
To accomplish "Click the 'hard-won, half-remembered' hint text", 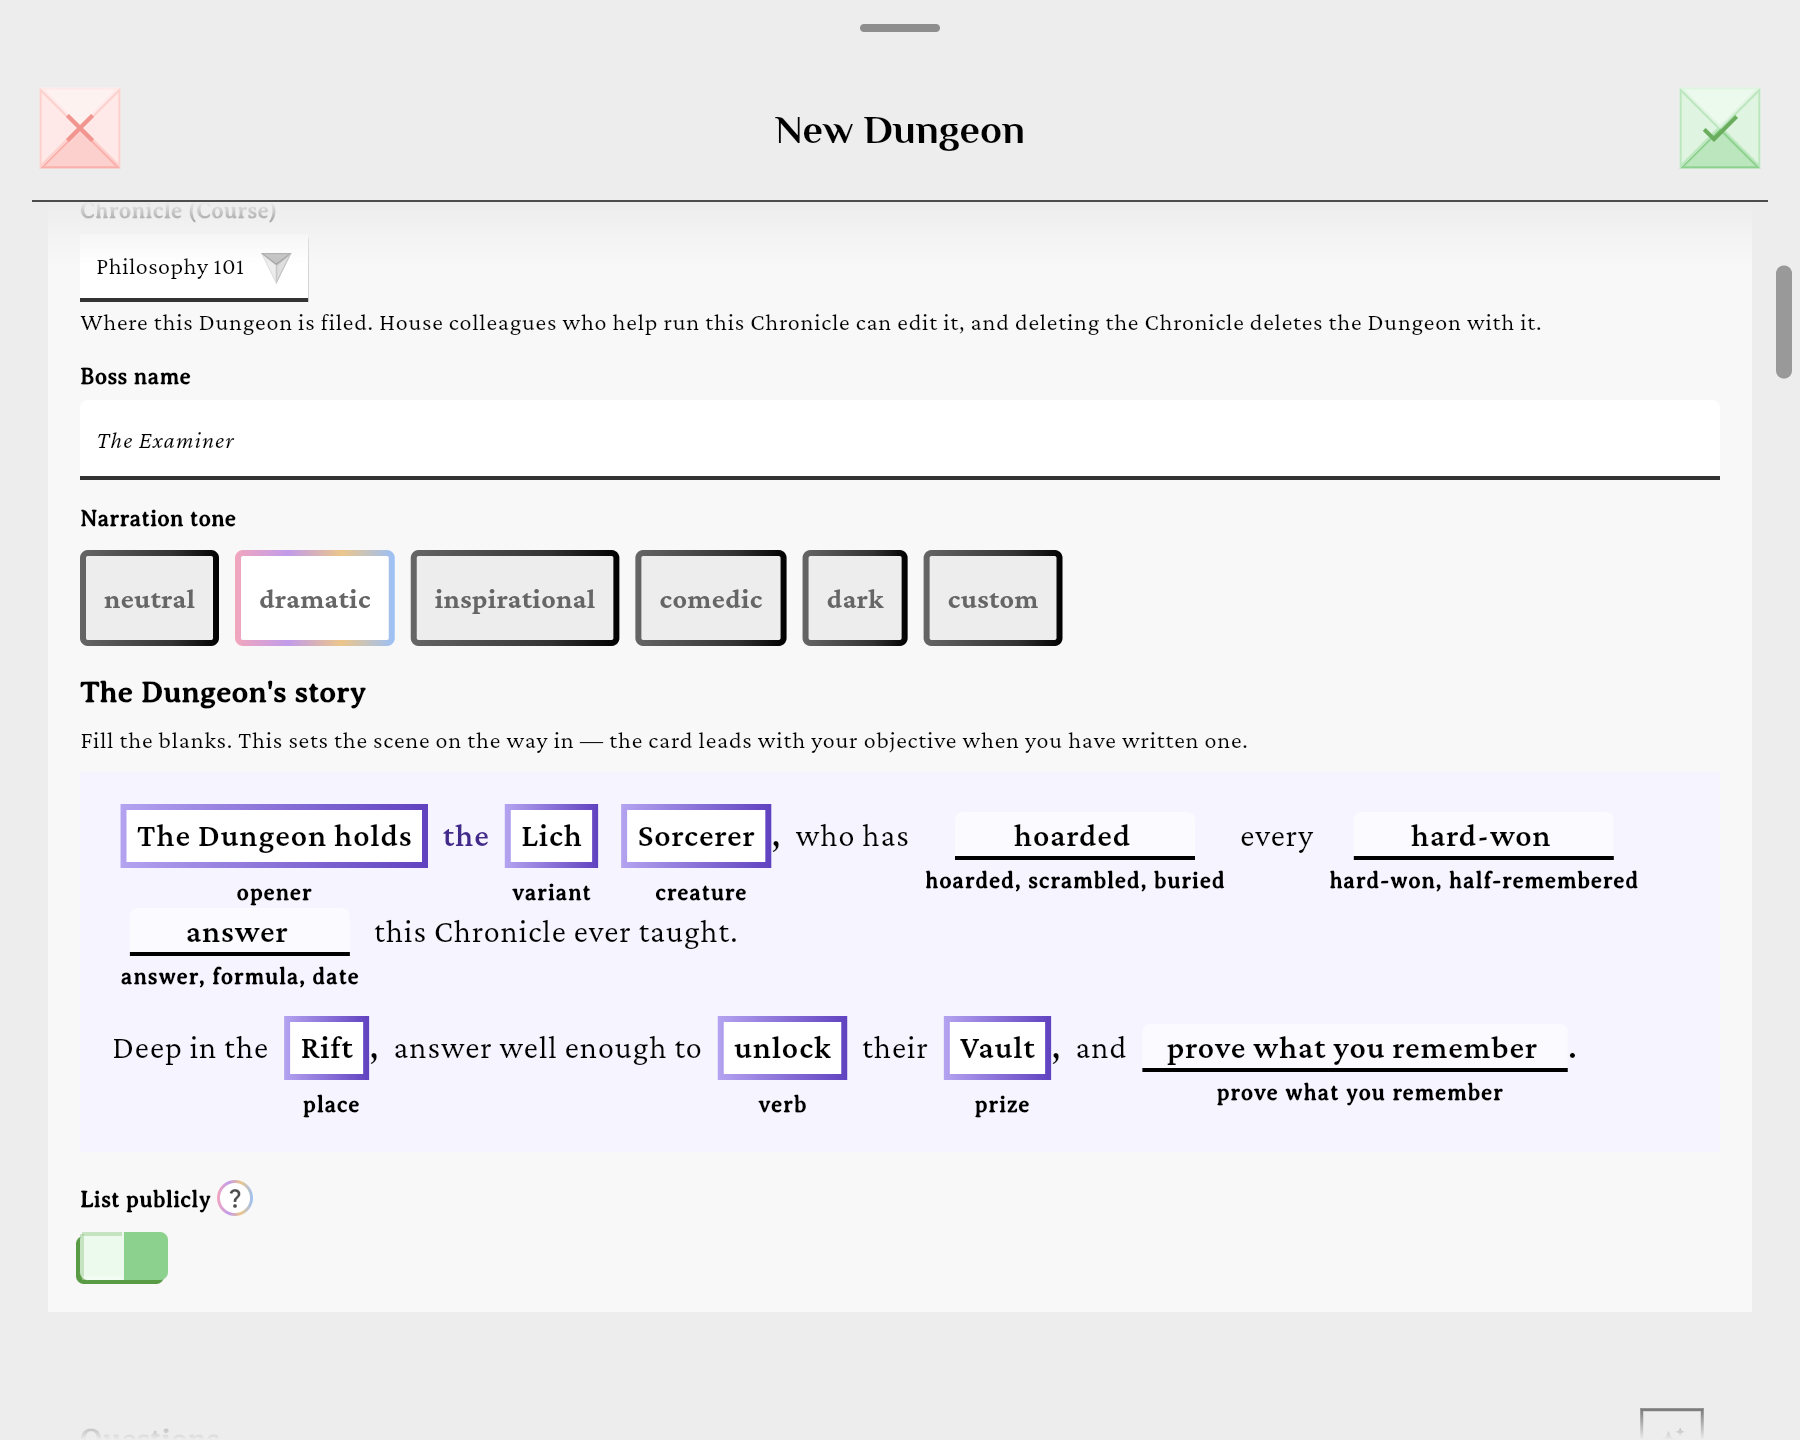I will [1484, 880].
